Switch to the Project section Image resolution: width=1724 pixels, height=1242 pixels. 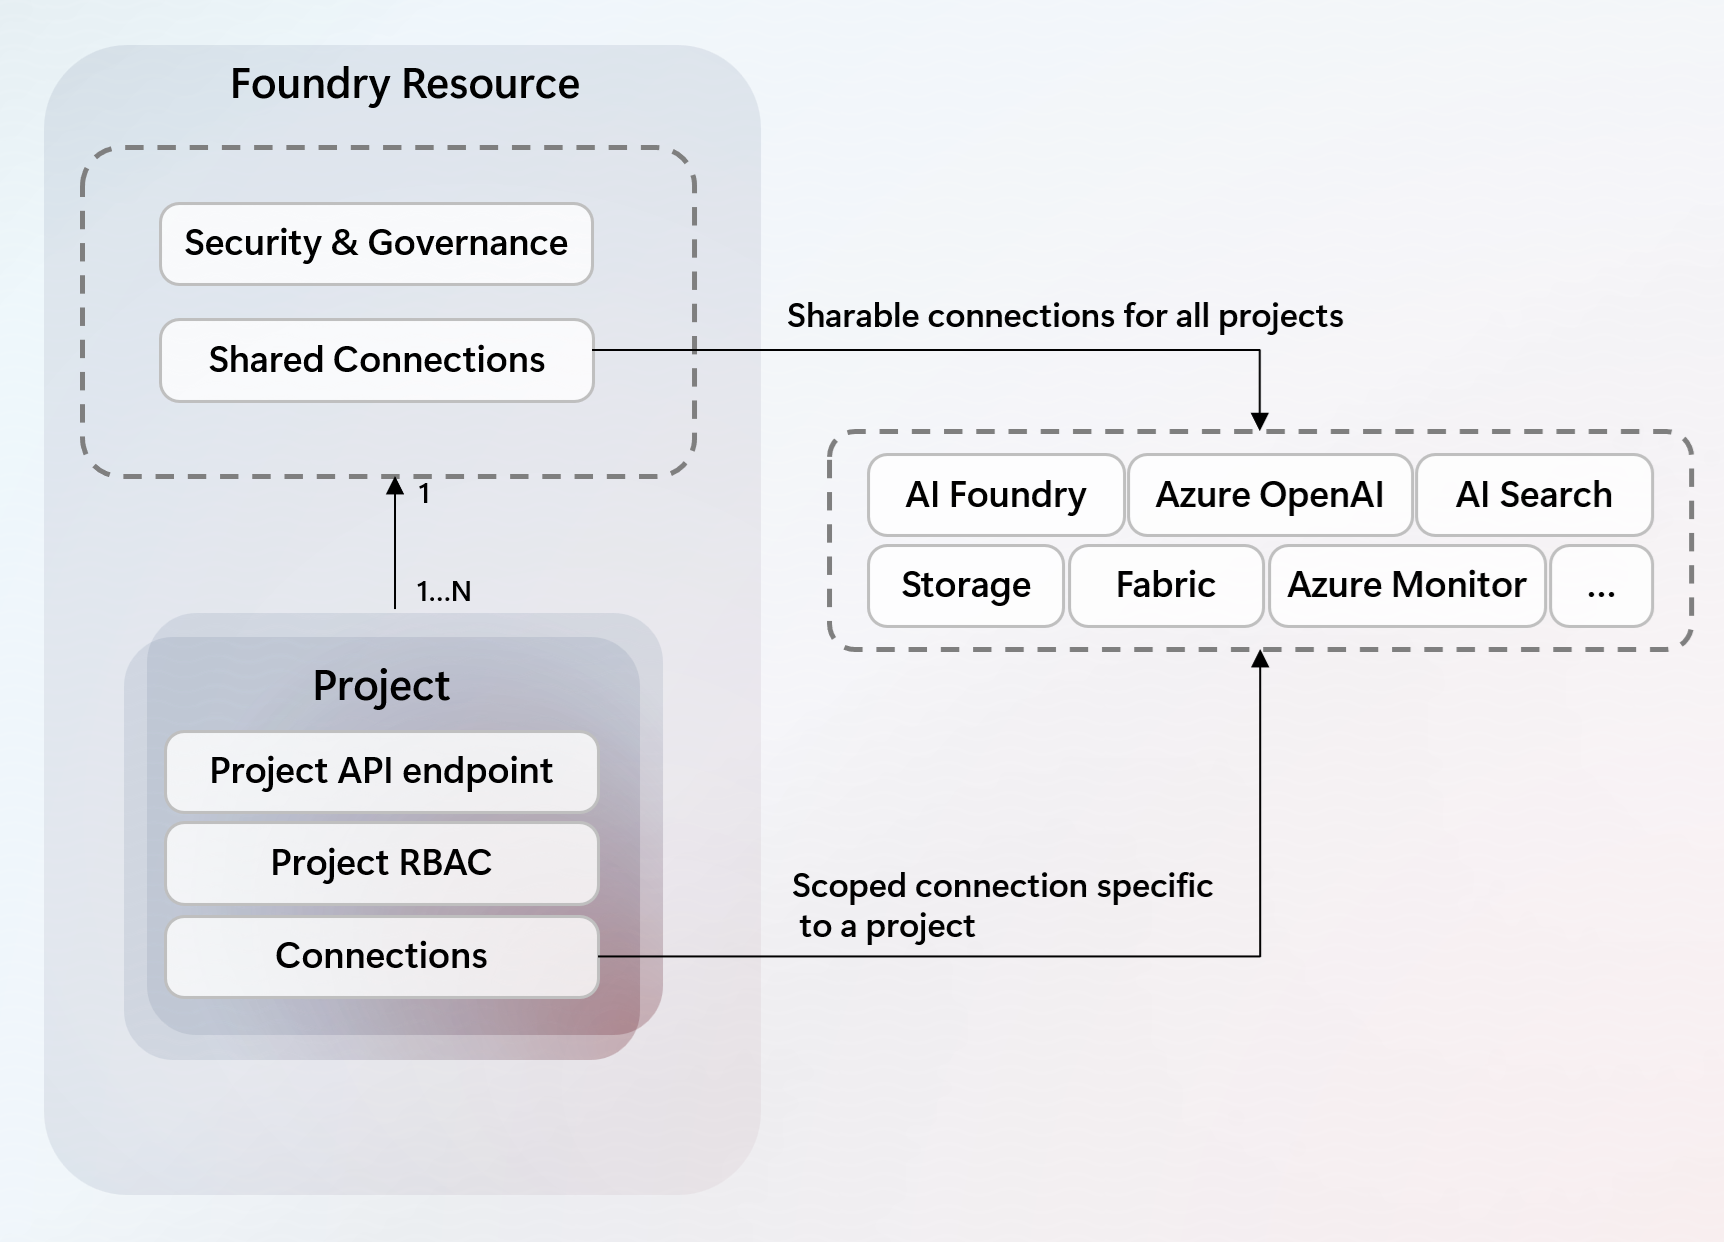click(382, 686)
